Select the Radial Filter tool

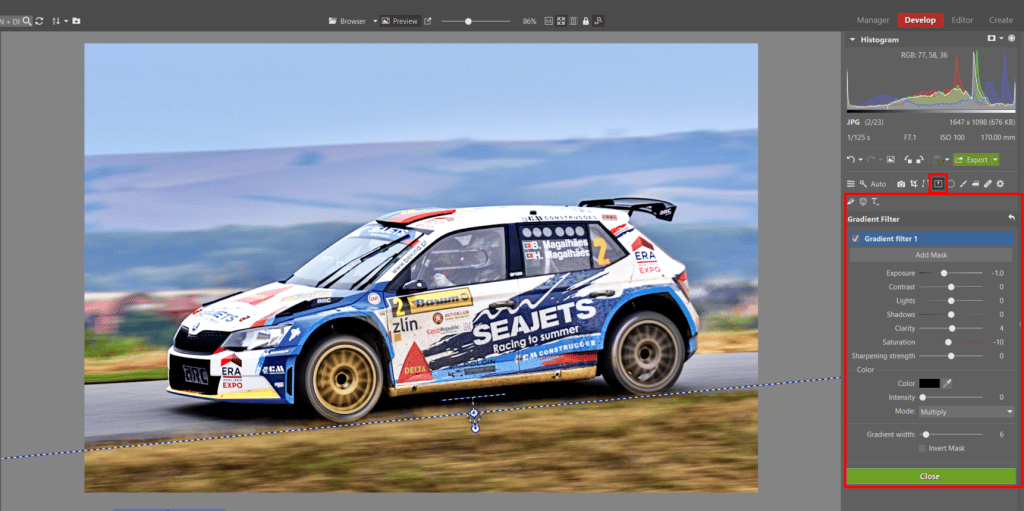click(951, 184)
